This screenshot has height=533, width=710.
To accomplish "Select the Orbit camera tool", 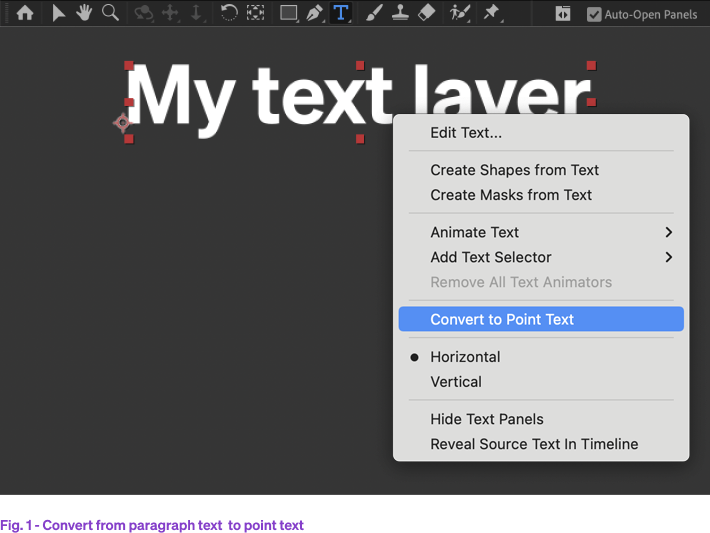I will (x=144, y=13).
